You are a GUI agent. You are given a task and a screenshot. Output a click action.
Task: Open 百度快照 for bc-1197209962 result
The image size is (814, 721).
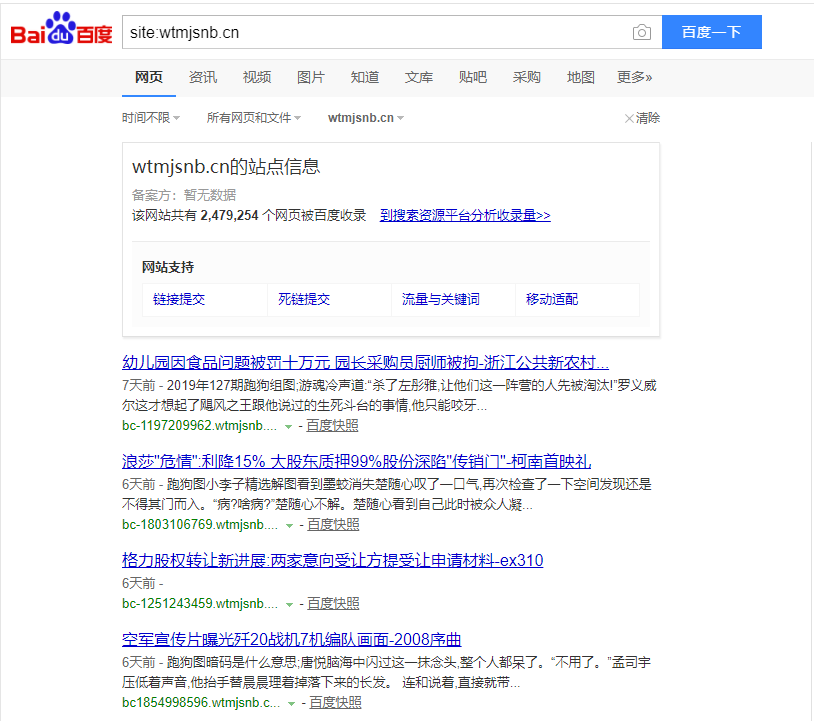pyautogui.click(x=332, y=426)
